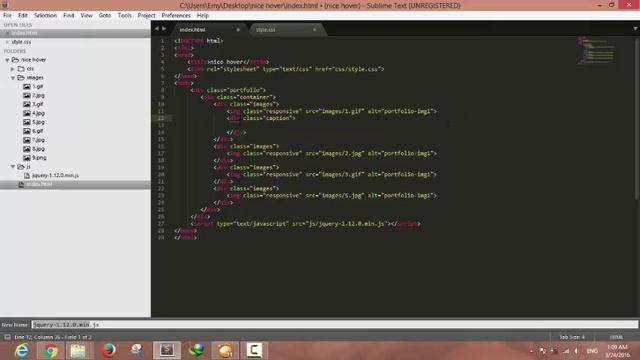Click the nice hover folder icon
The height and width of the screenshot is (360, 640).
pos(15,60)
